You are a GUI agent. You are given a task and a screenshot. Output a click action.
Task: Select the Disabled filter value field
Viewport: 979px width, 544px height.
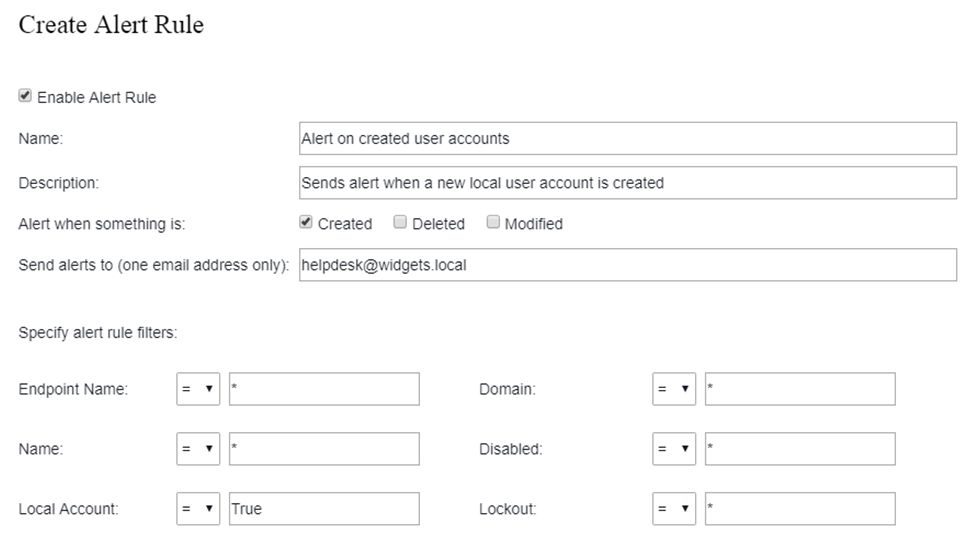pyautogui.click(x=800, y=449)
